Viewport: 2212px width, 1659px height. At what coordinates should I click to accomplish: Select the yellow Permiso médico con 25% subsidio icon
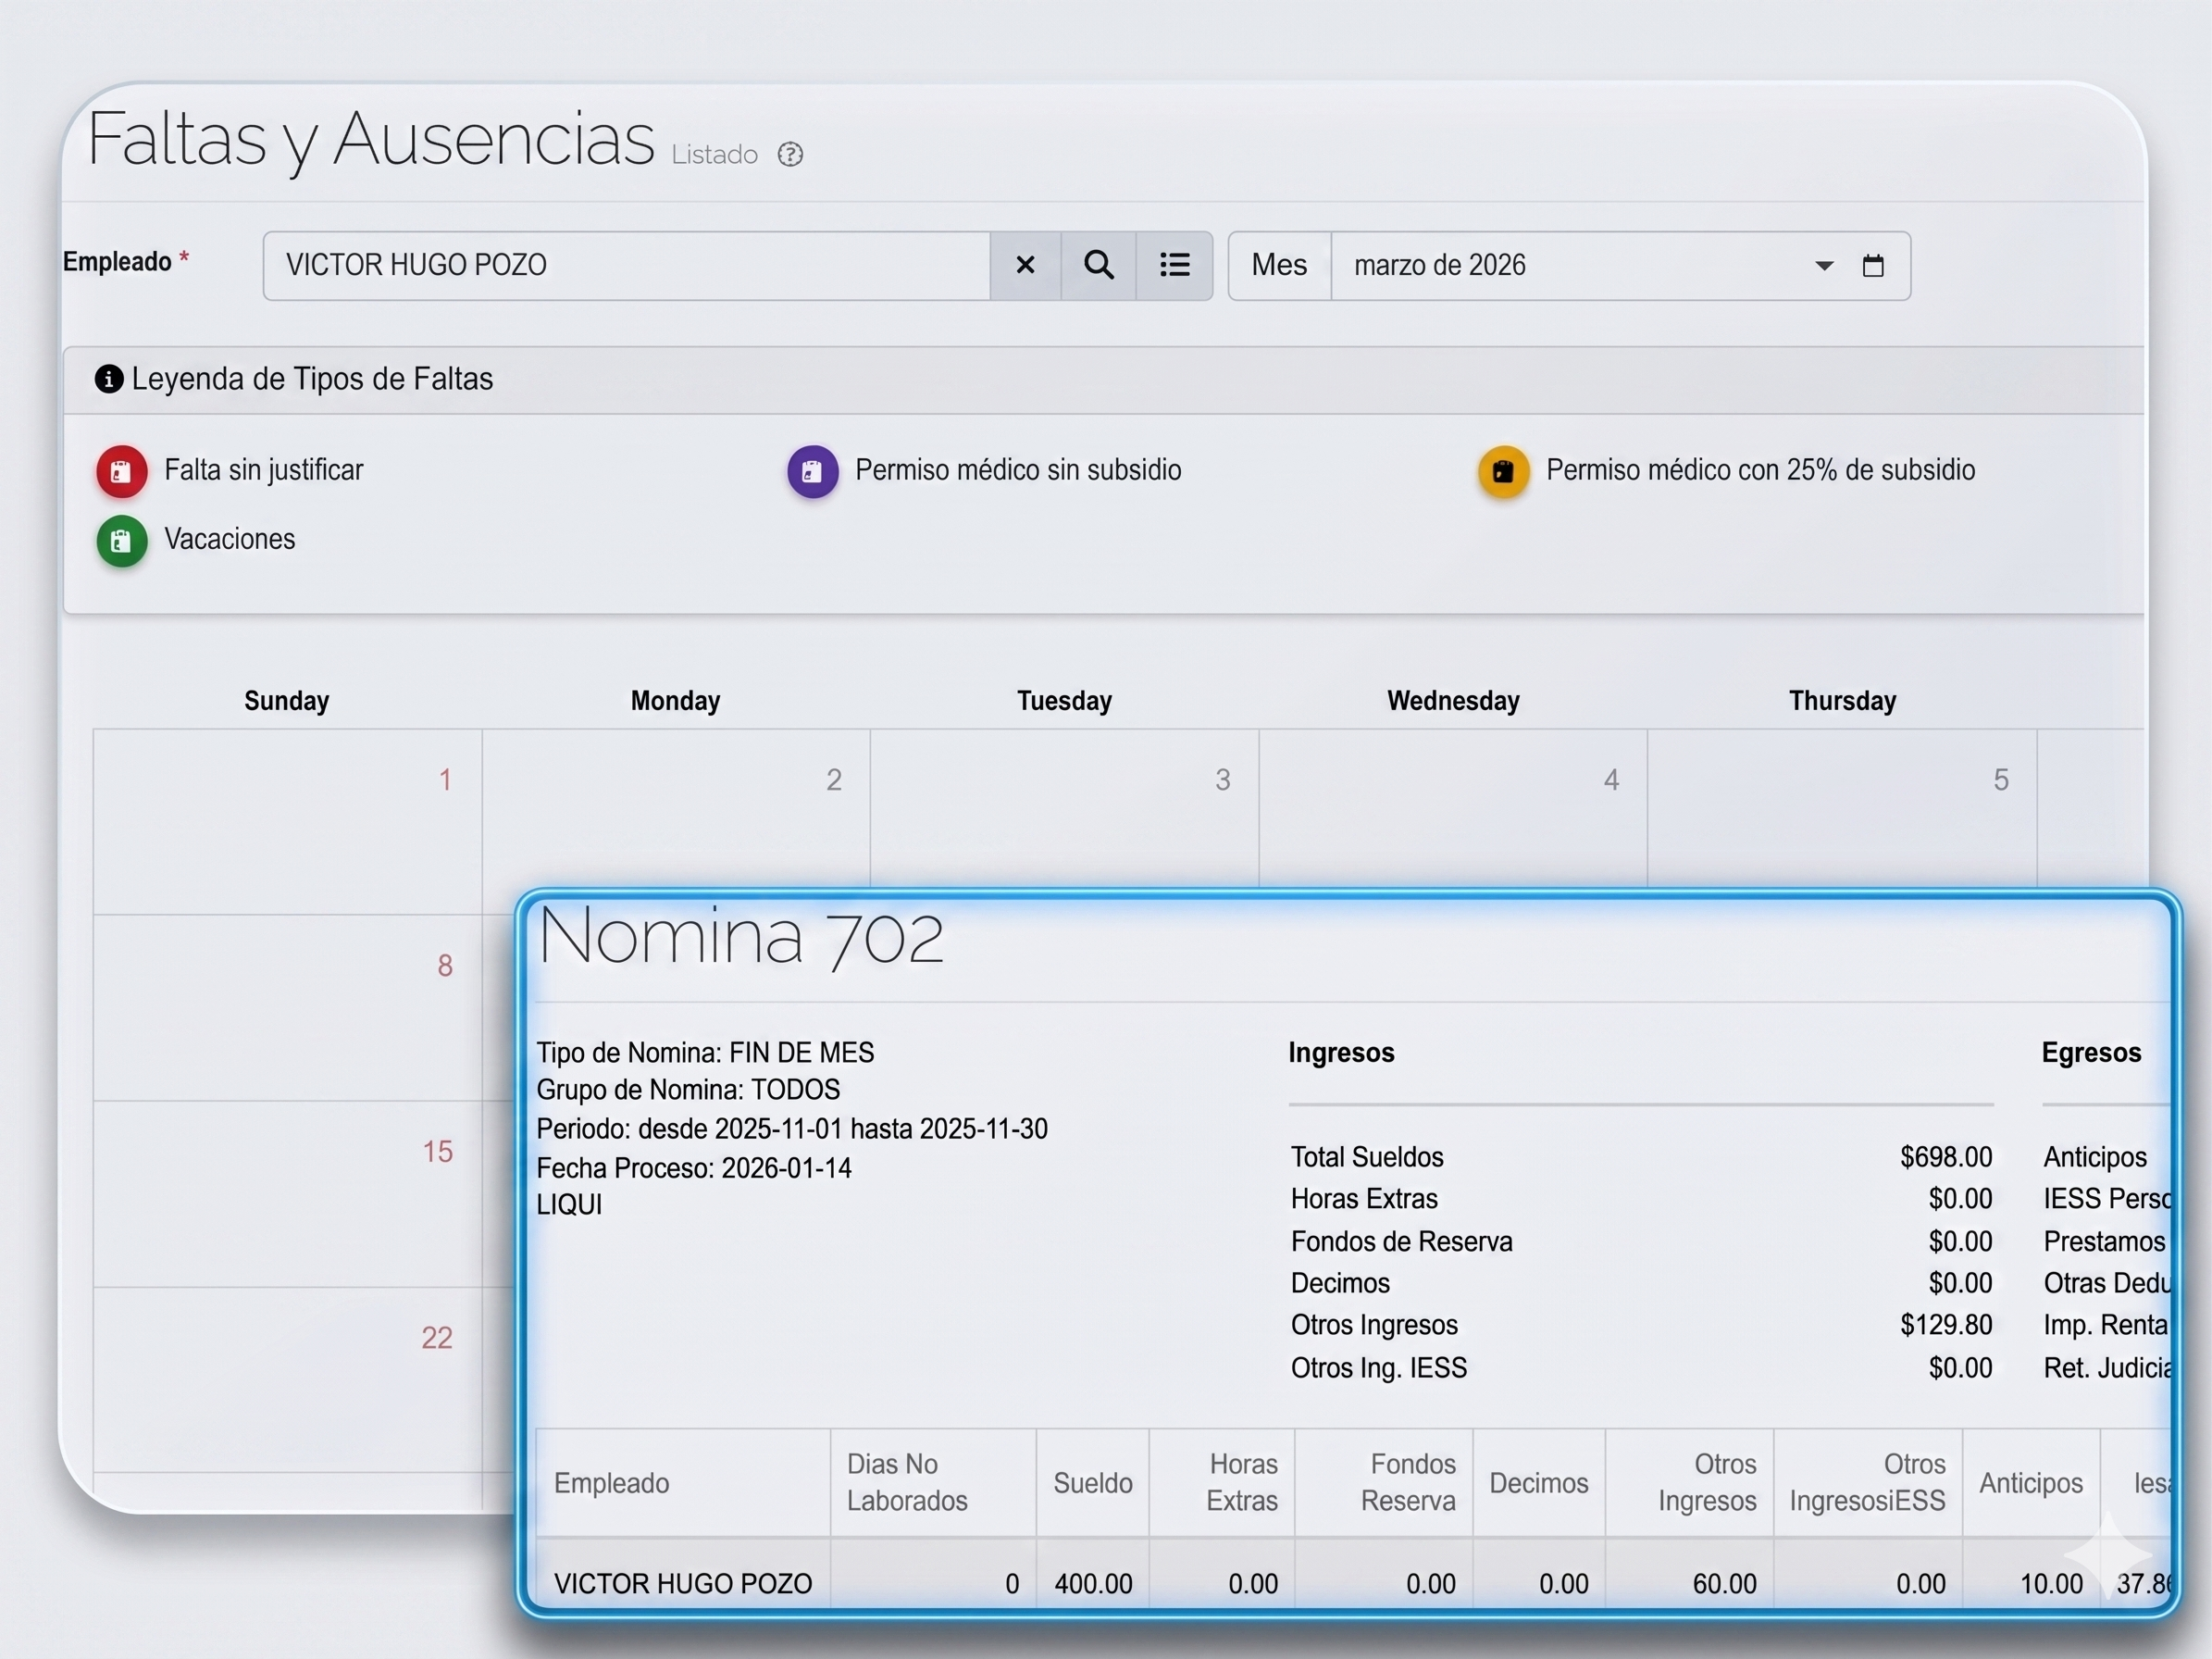[1503, 471]
